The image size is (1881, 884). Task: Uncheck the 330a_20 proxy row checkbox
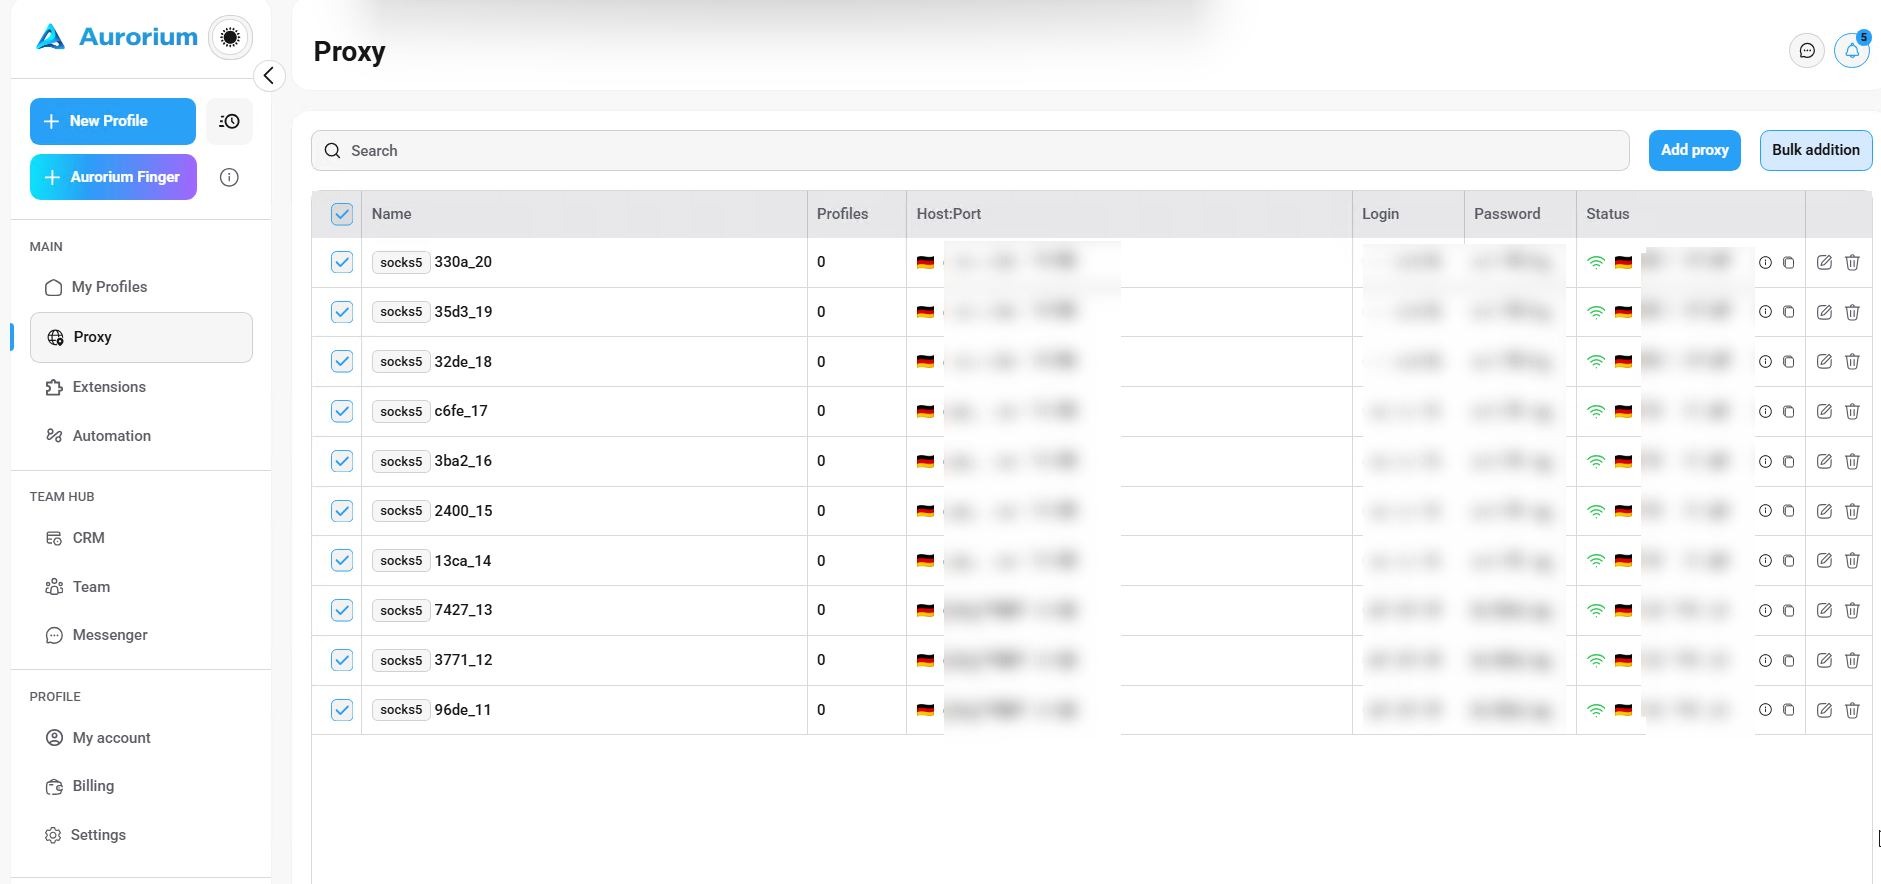pyautogui.click(x=342, y=262)
